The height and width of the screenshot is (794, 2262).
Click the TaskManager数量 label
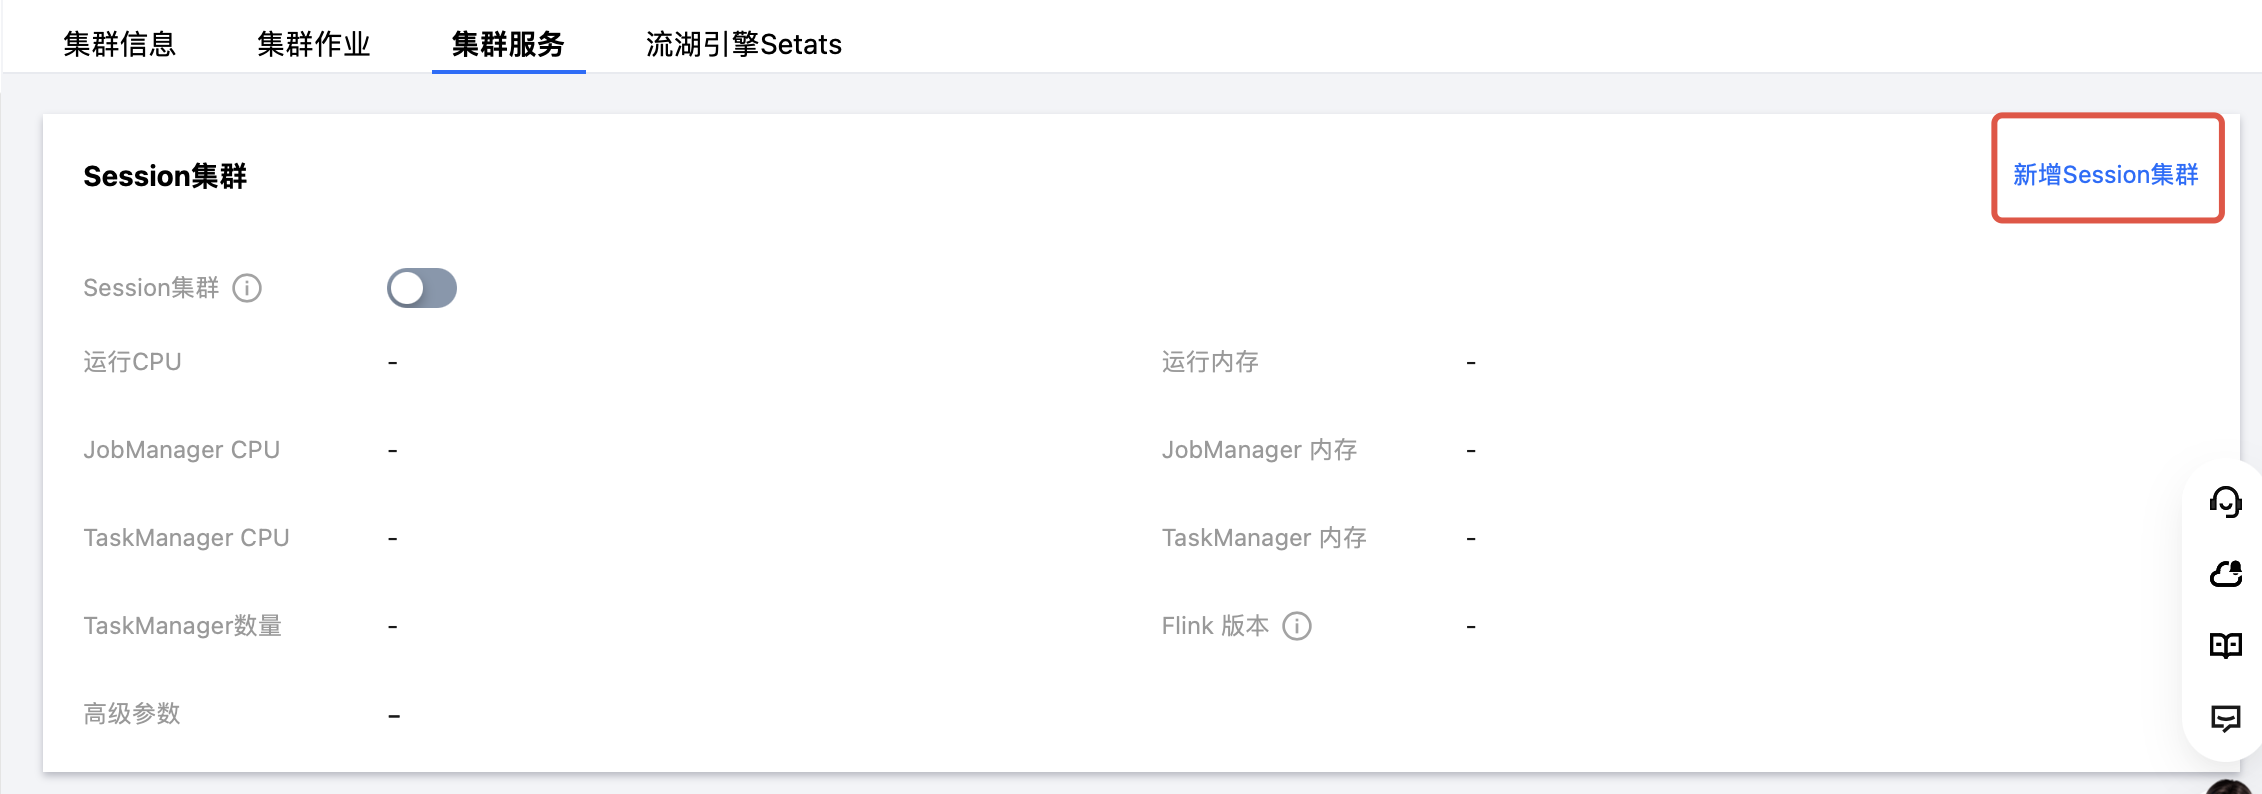(183, 626)
